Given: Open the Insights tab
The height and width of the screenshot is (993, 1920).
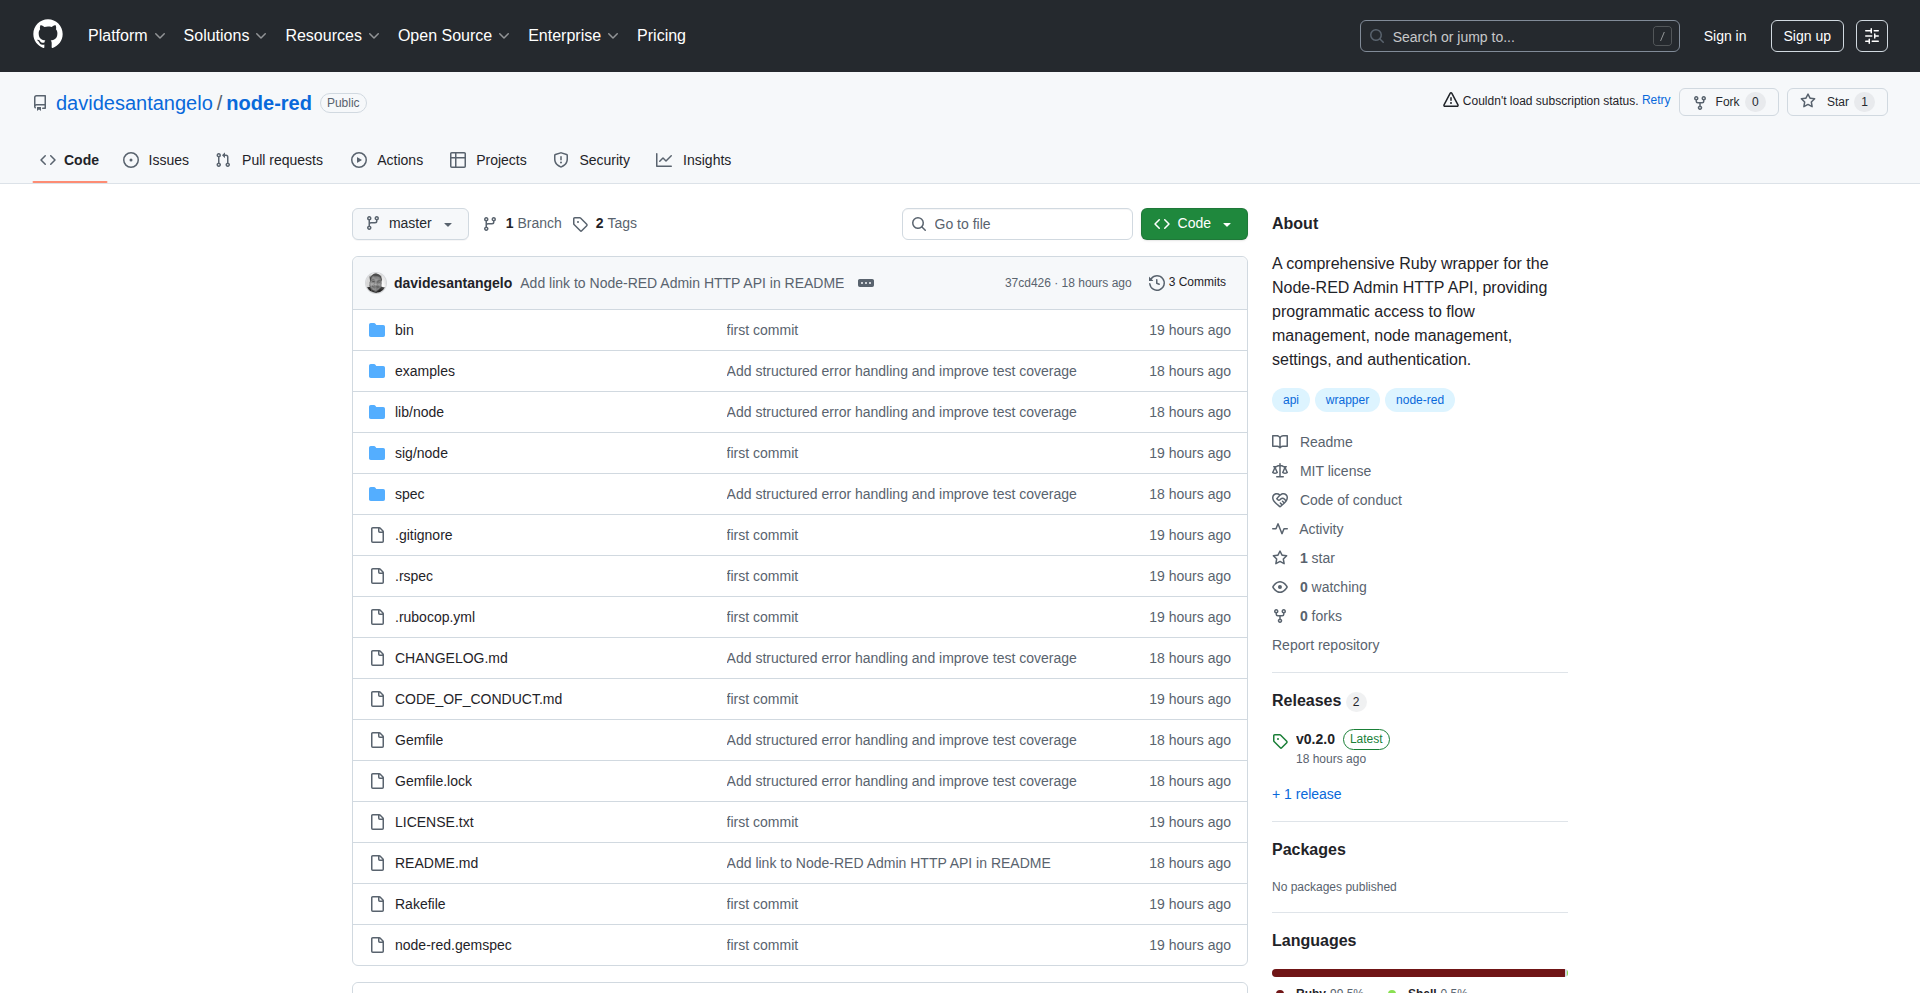Looking at the screenshot, I should (x=694, y=160).
